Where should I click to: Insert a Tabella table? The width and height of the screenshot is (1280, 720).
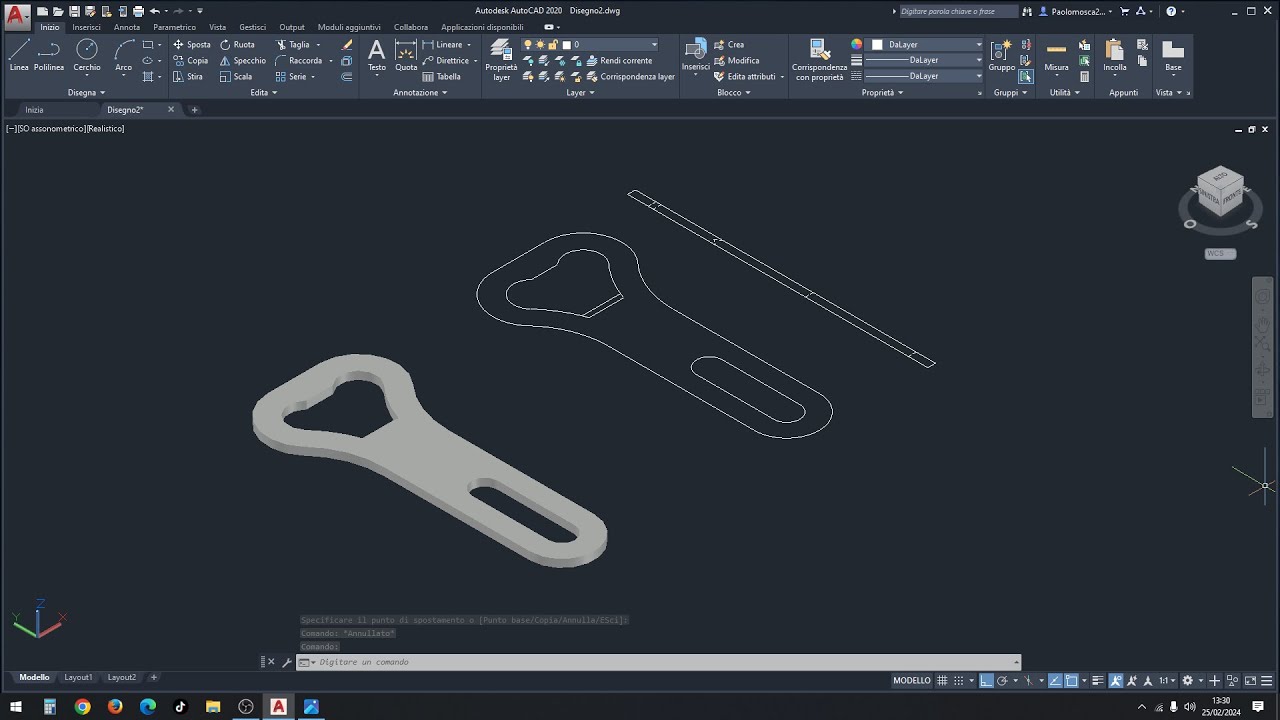coord(442,77)
